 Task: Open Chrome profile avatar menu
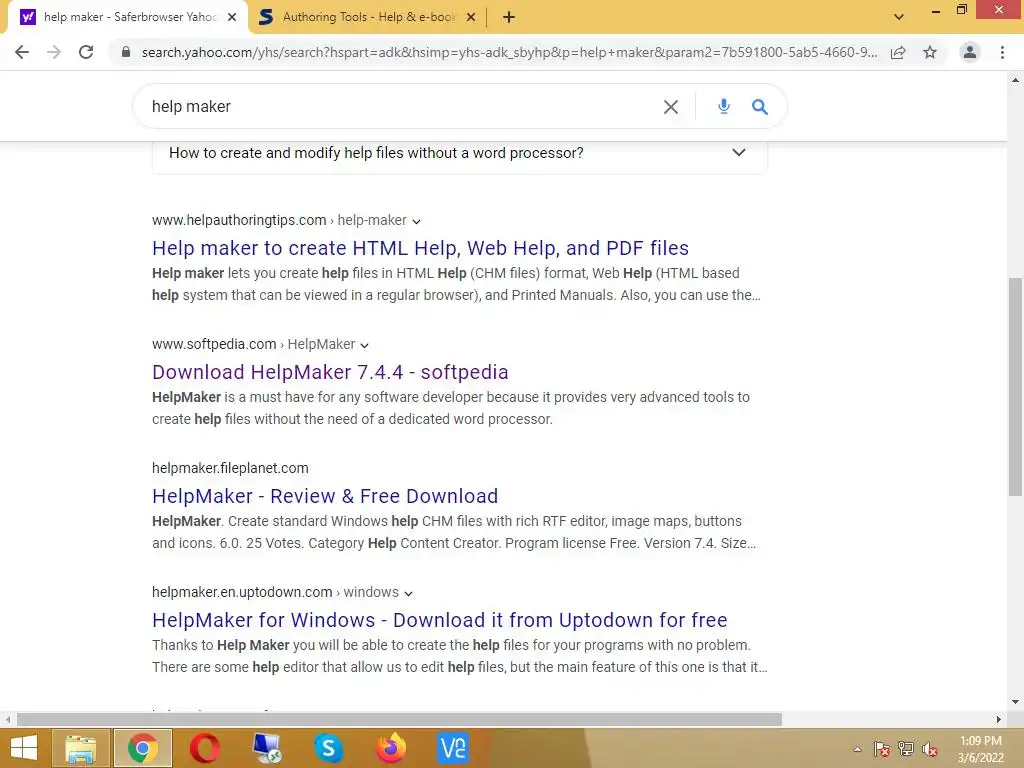(970, 52)
